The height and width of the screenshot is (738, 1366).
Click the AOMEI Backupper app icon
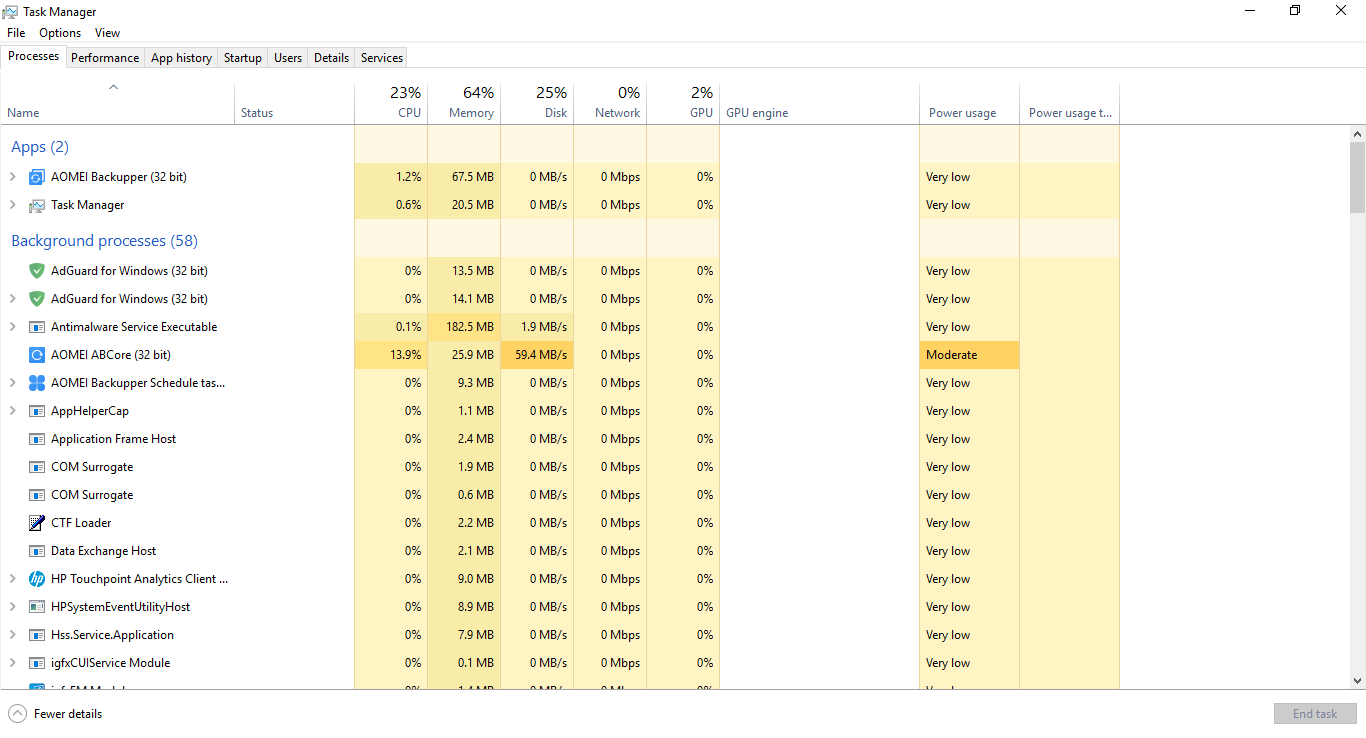37,177
